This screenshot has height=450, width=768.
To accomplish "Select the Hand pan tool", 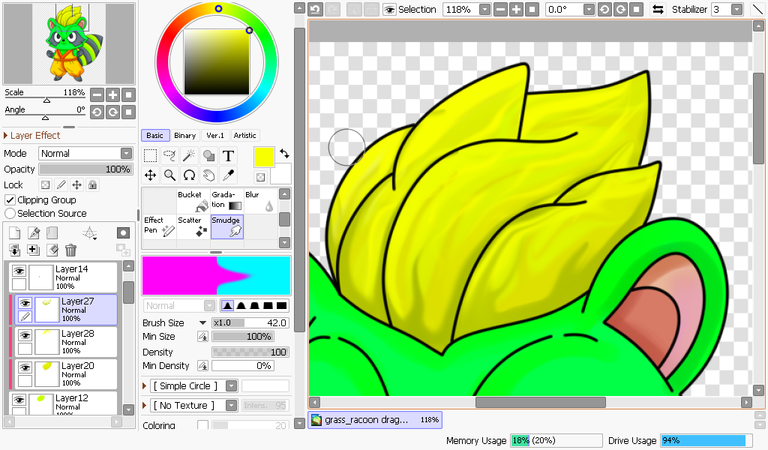I will (x=209, y=175).
